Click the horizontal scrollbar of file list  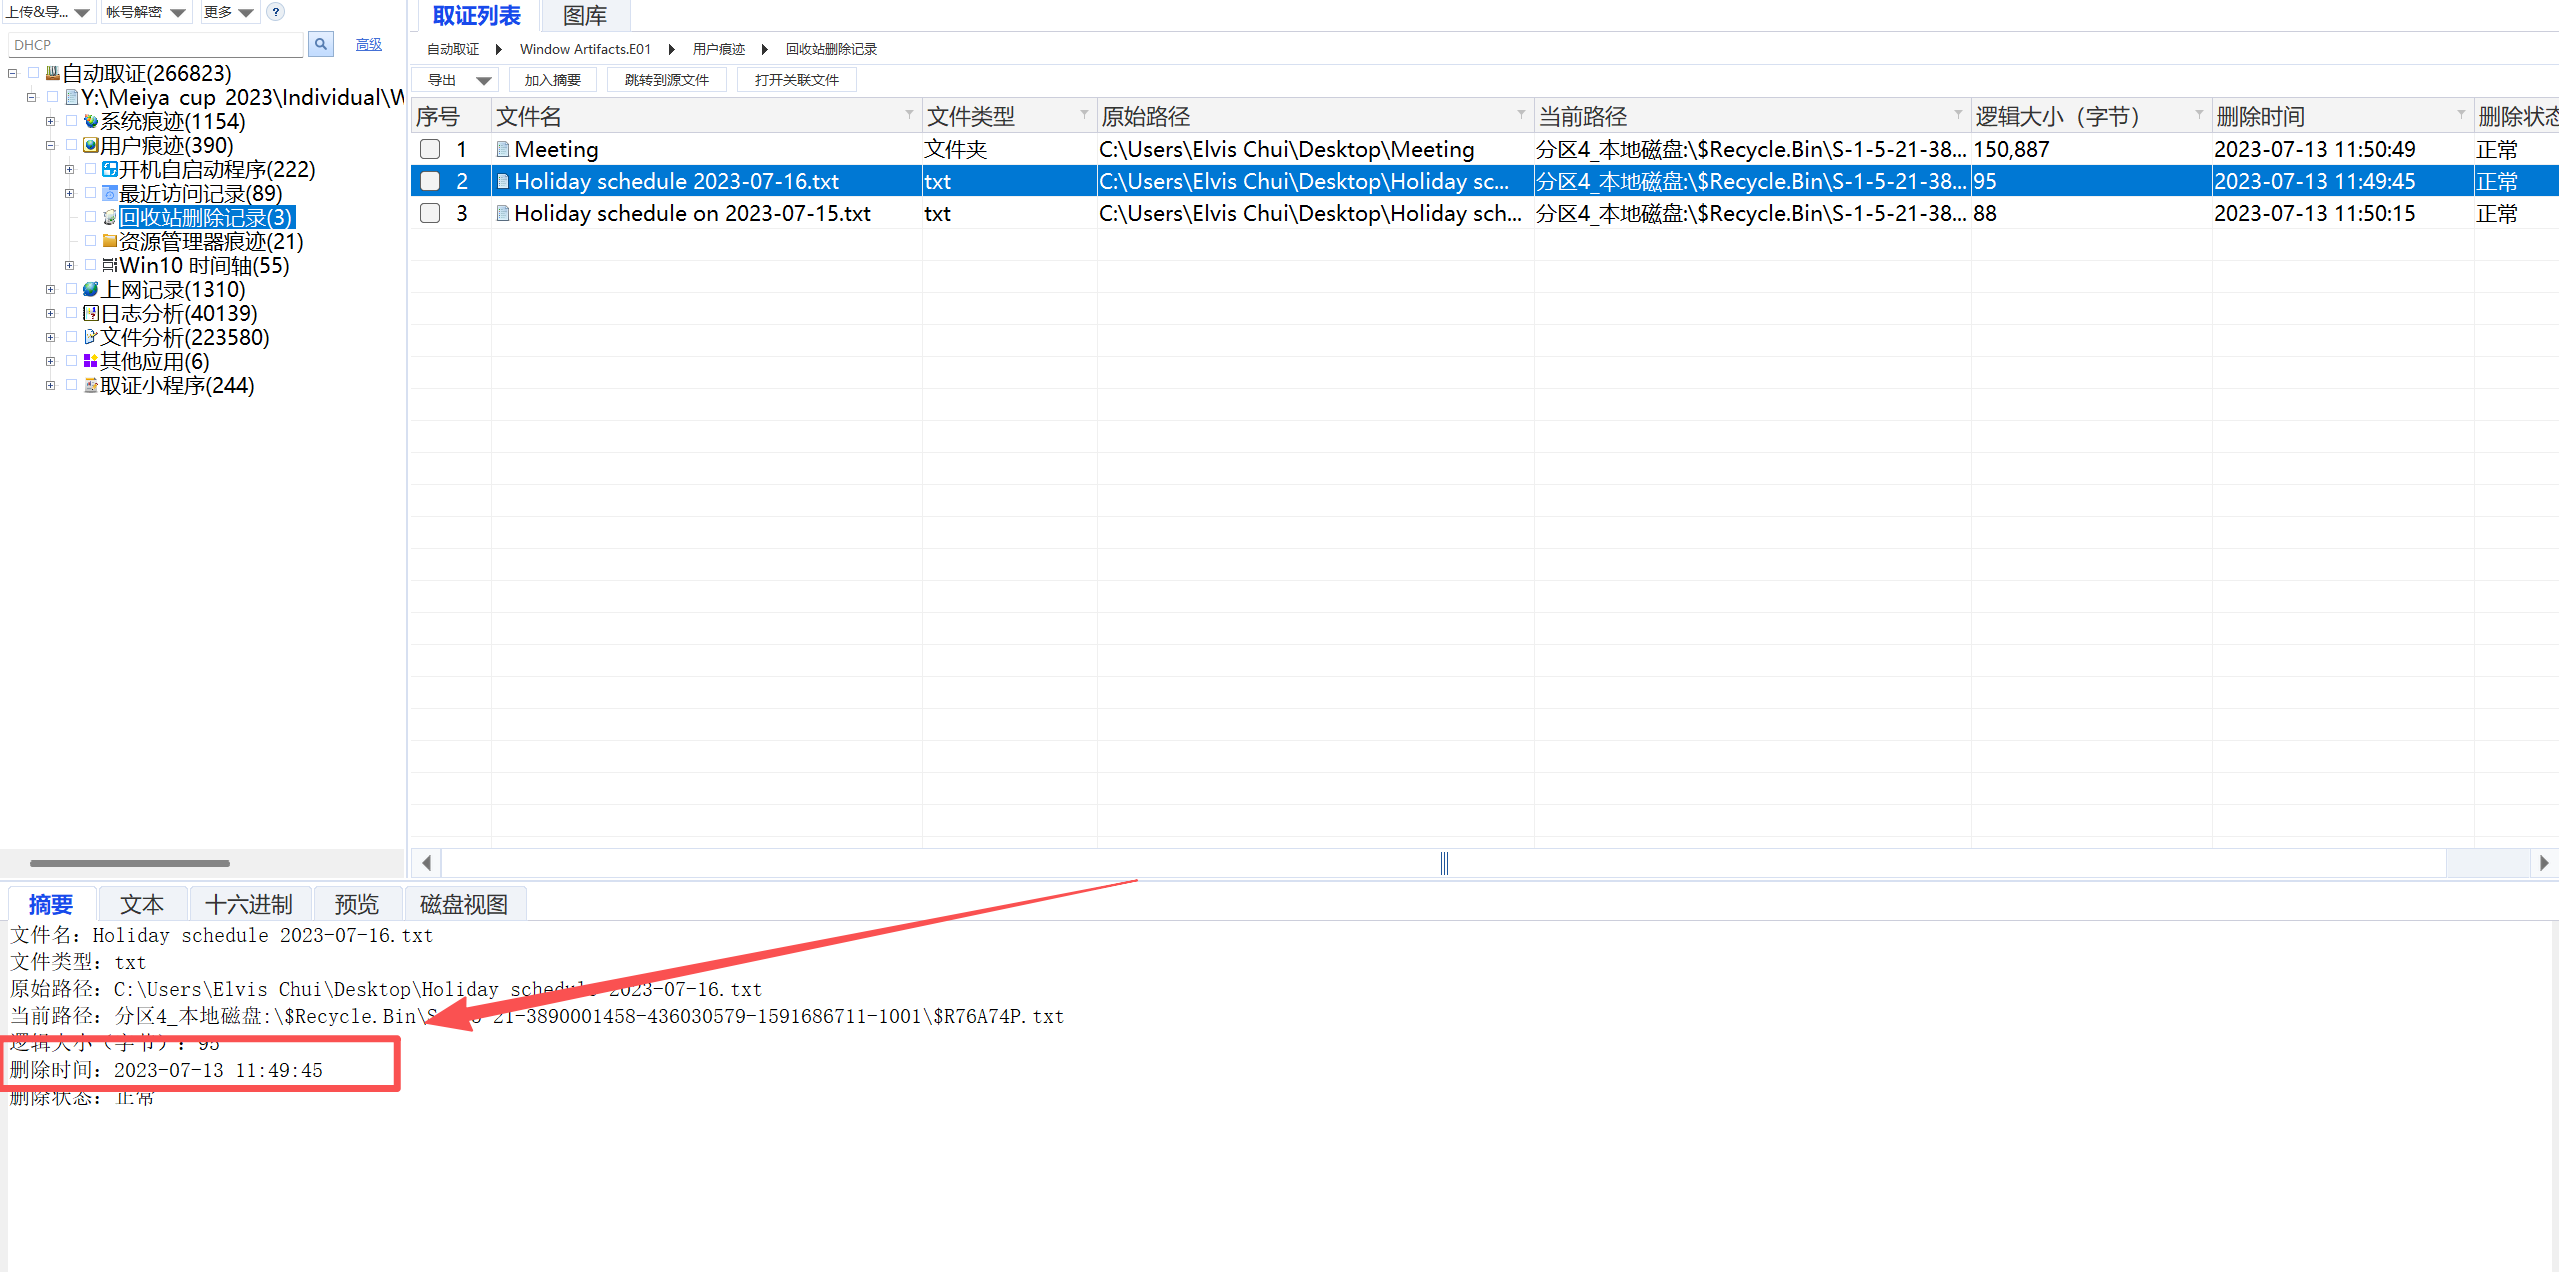pos(1443,862)
